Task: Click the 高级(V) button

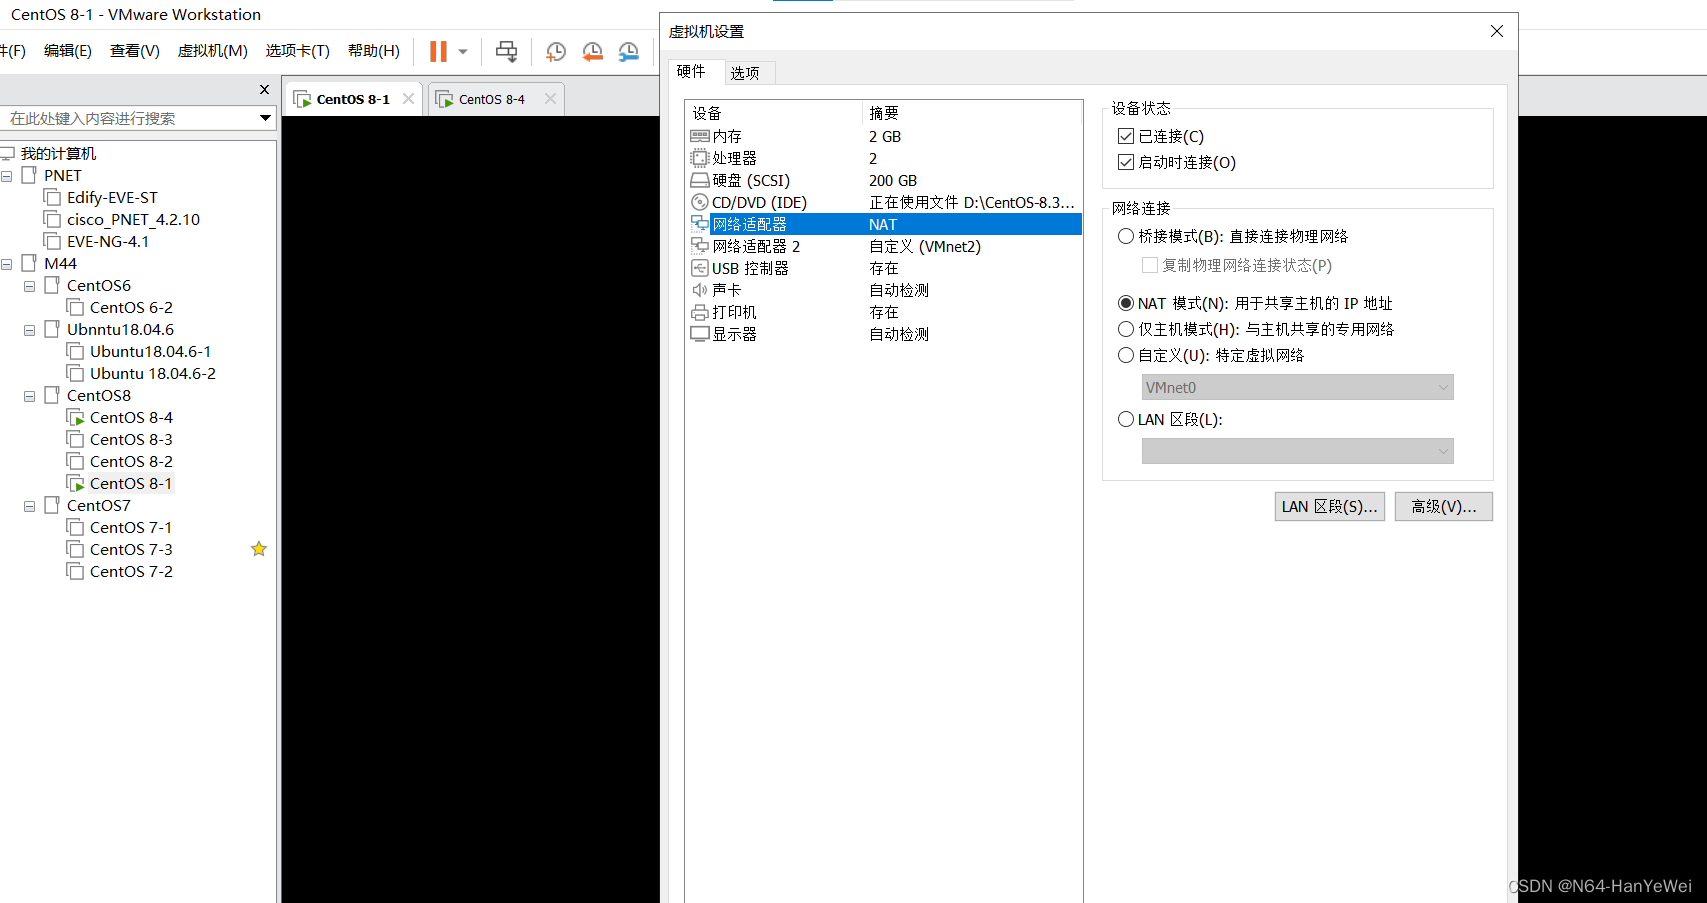Action: click(x=1443, y=506)
